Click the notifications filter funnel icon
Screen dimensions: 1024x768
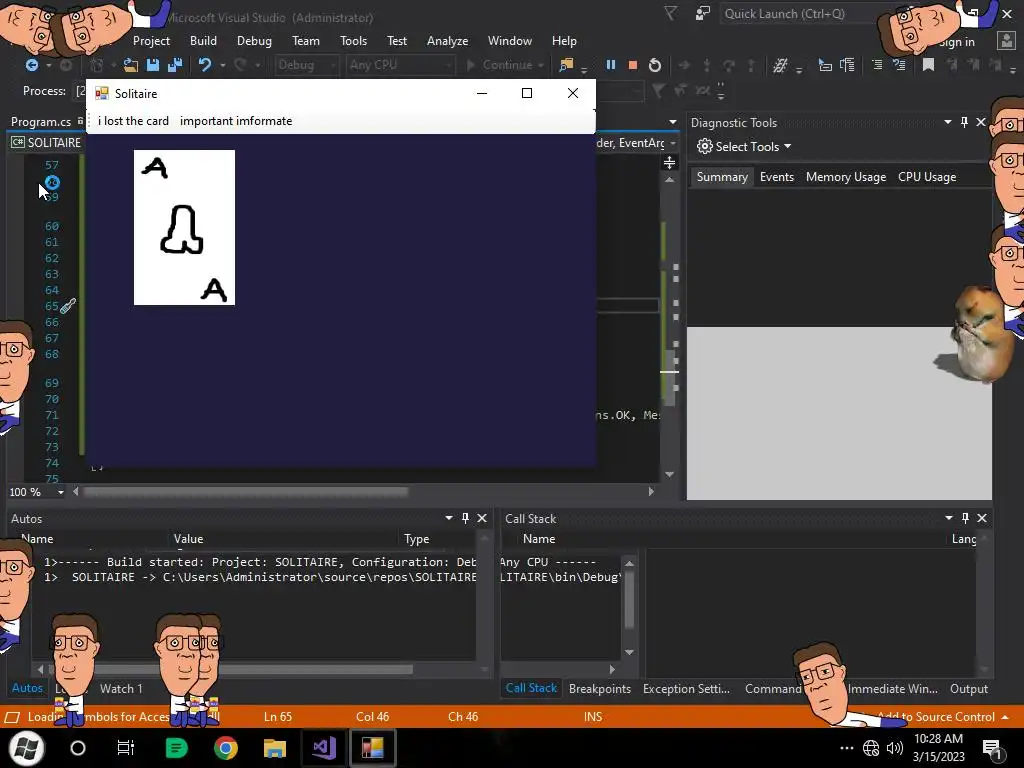(671, 13)
